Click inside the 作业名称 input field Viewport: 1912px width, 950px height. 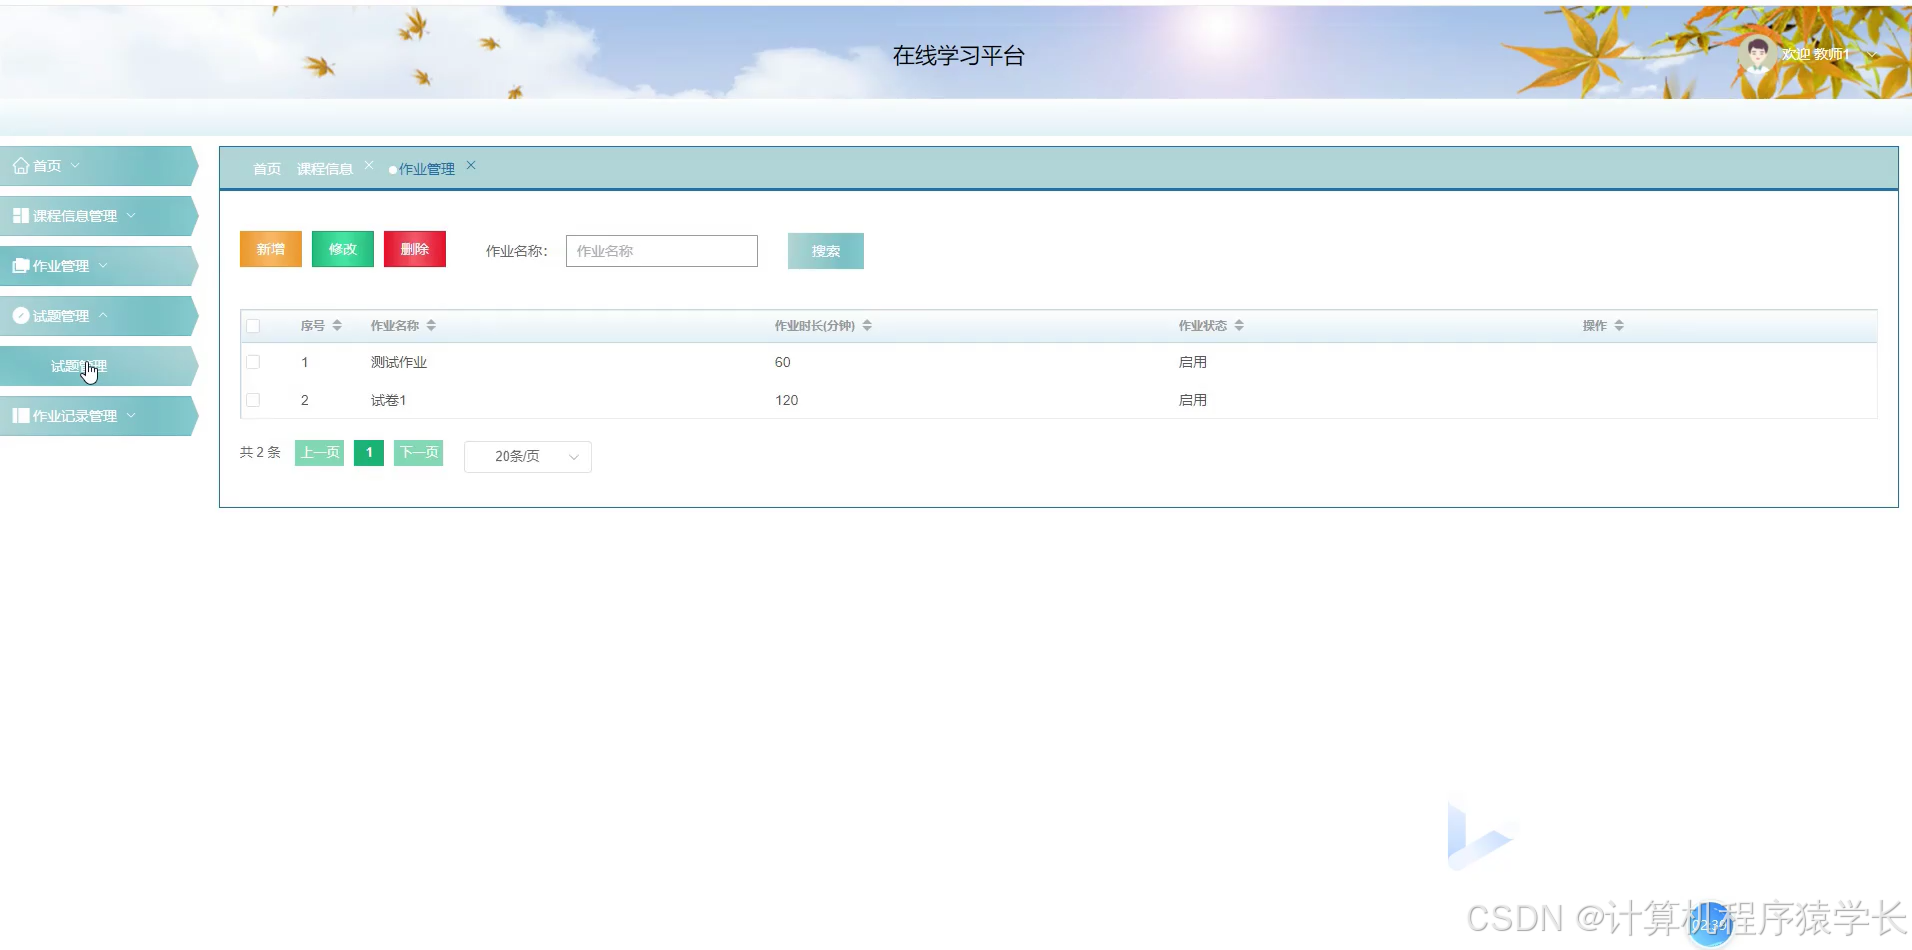point(660,250)
